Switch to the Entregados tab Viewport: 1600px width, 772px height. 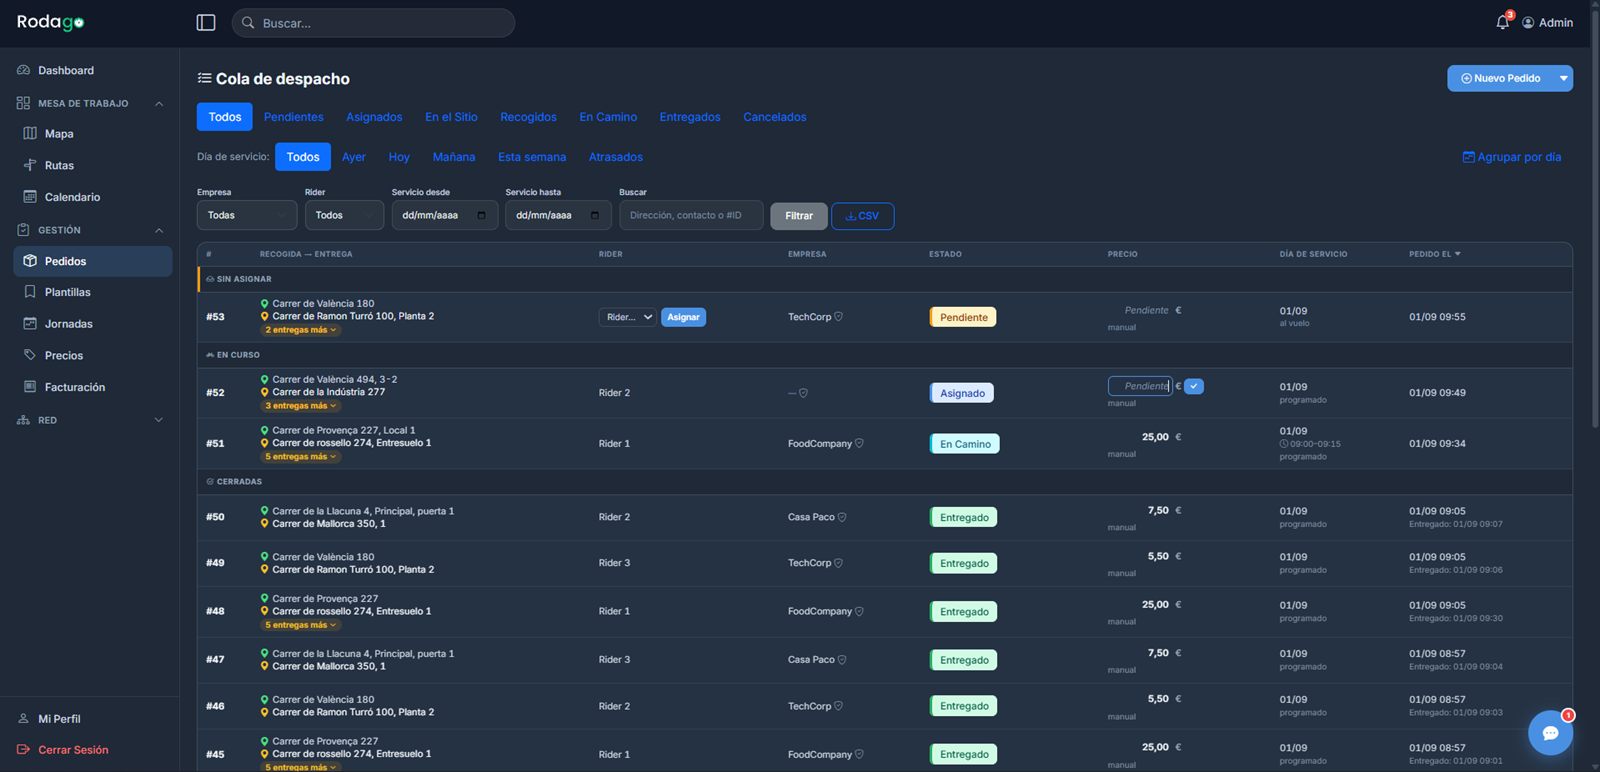click(x=690, y=117)
